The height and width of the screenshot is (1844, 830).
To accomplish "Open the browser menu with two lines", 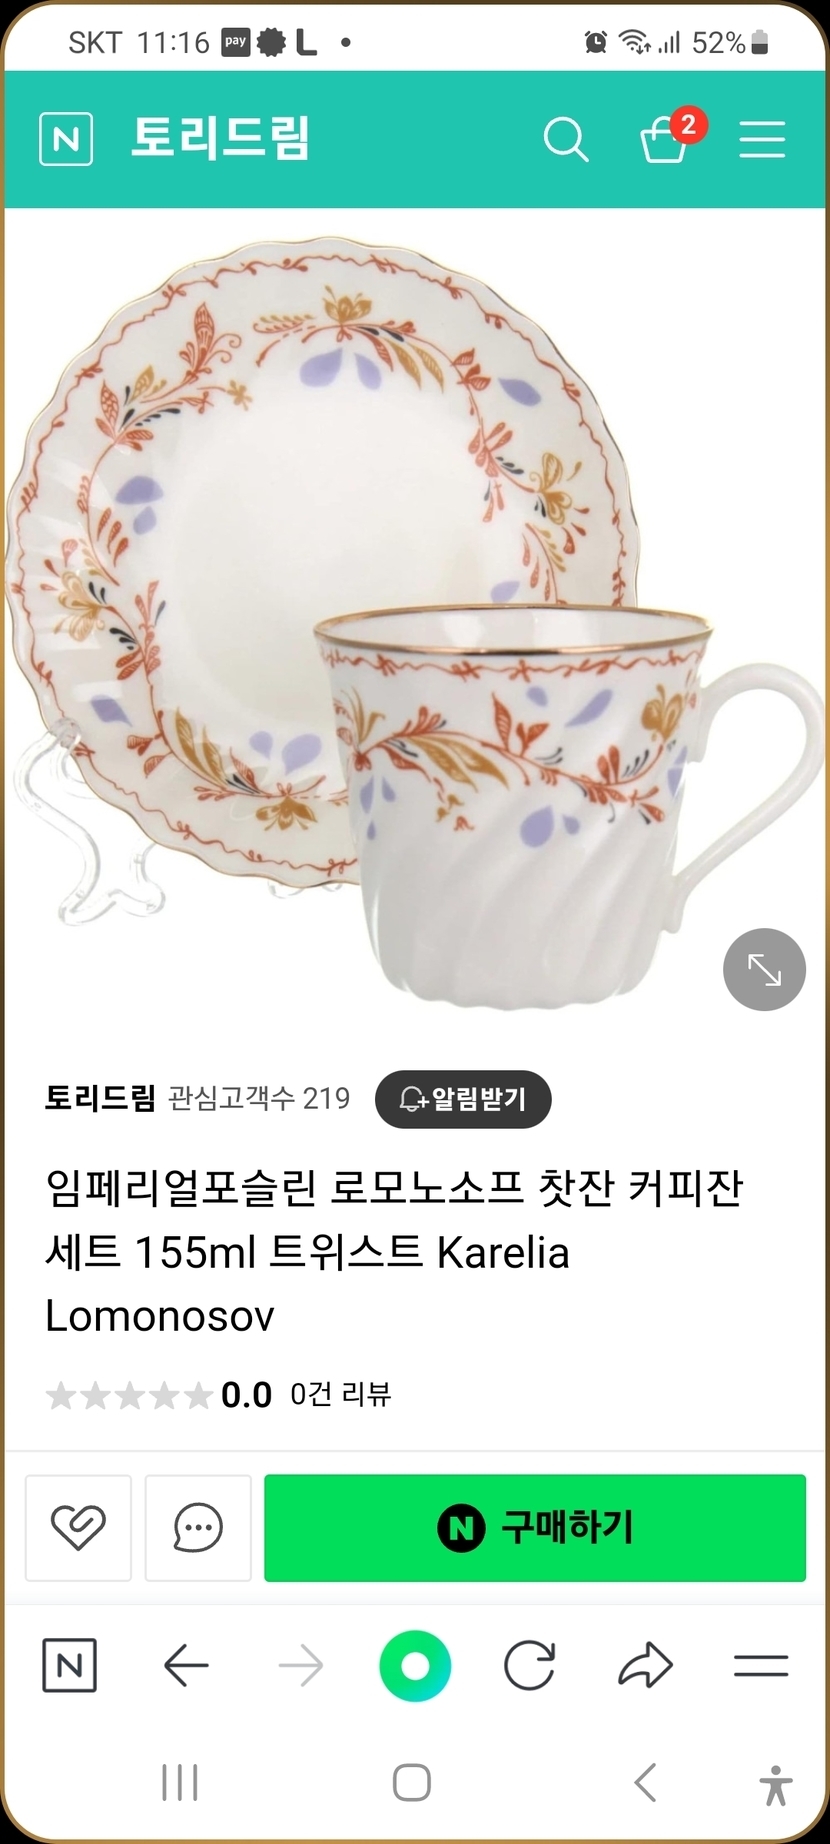I will [x=761, y=1665].
